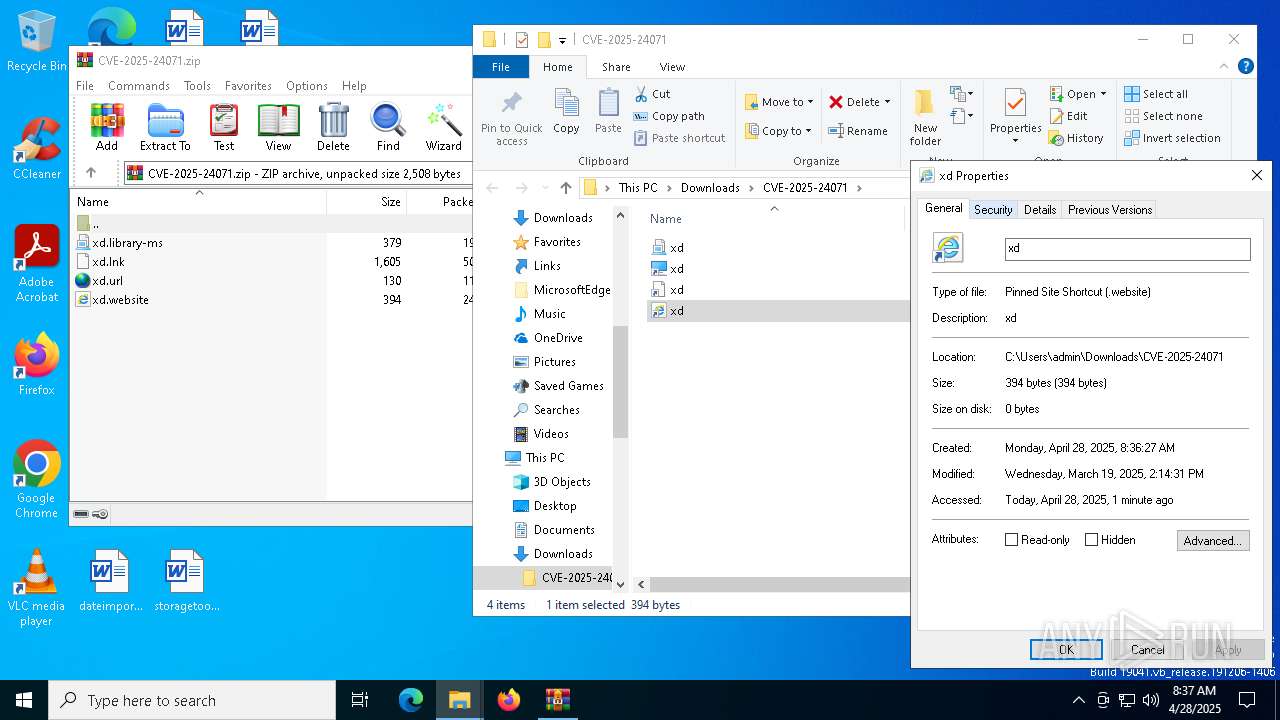Open VLC media player desktop shortcut
Viewport: 1280px width, 720px height.
(x=36, y=588)
